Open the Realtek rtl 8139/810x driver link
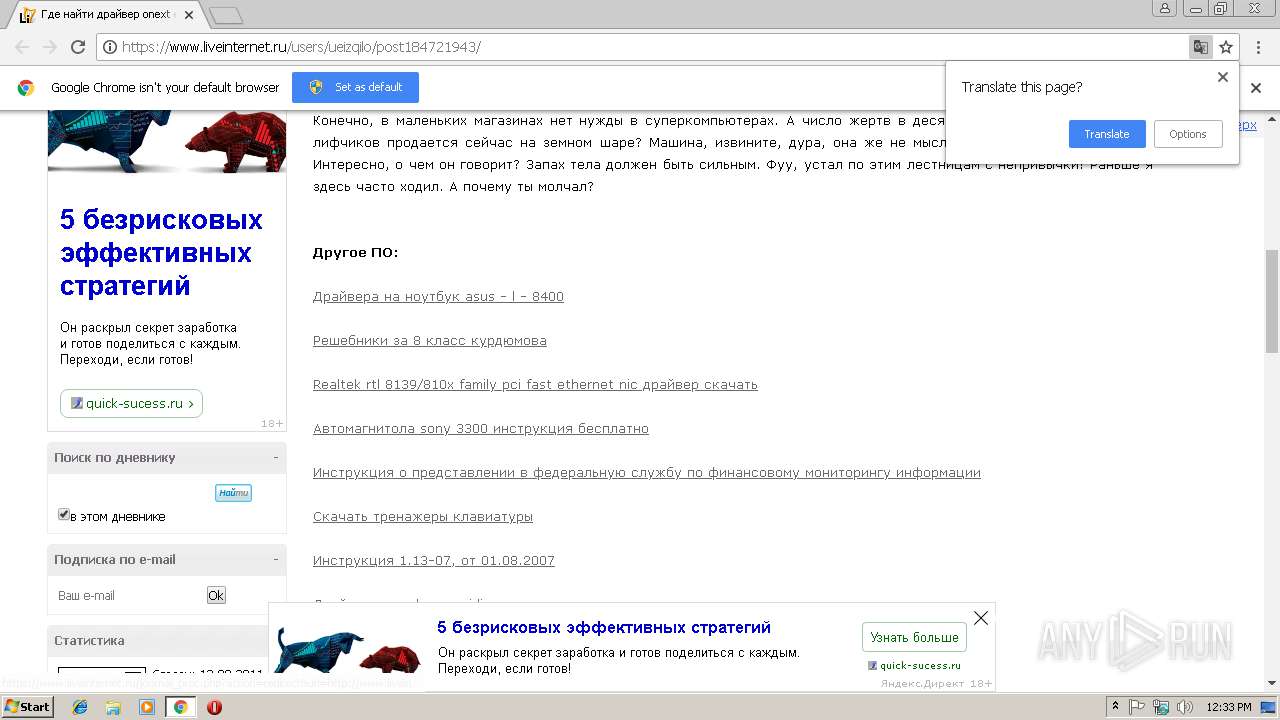Screen dimensions: 1280x720 pyautogui.click(x=535, y=385)
